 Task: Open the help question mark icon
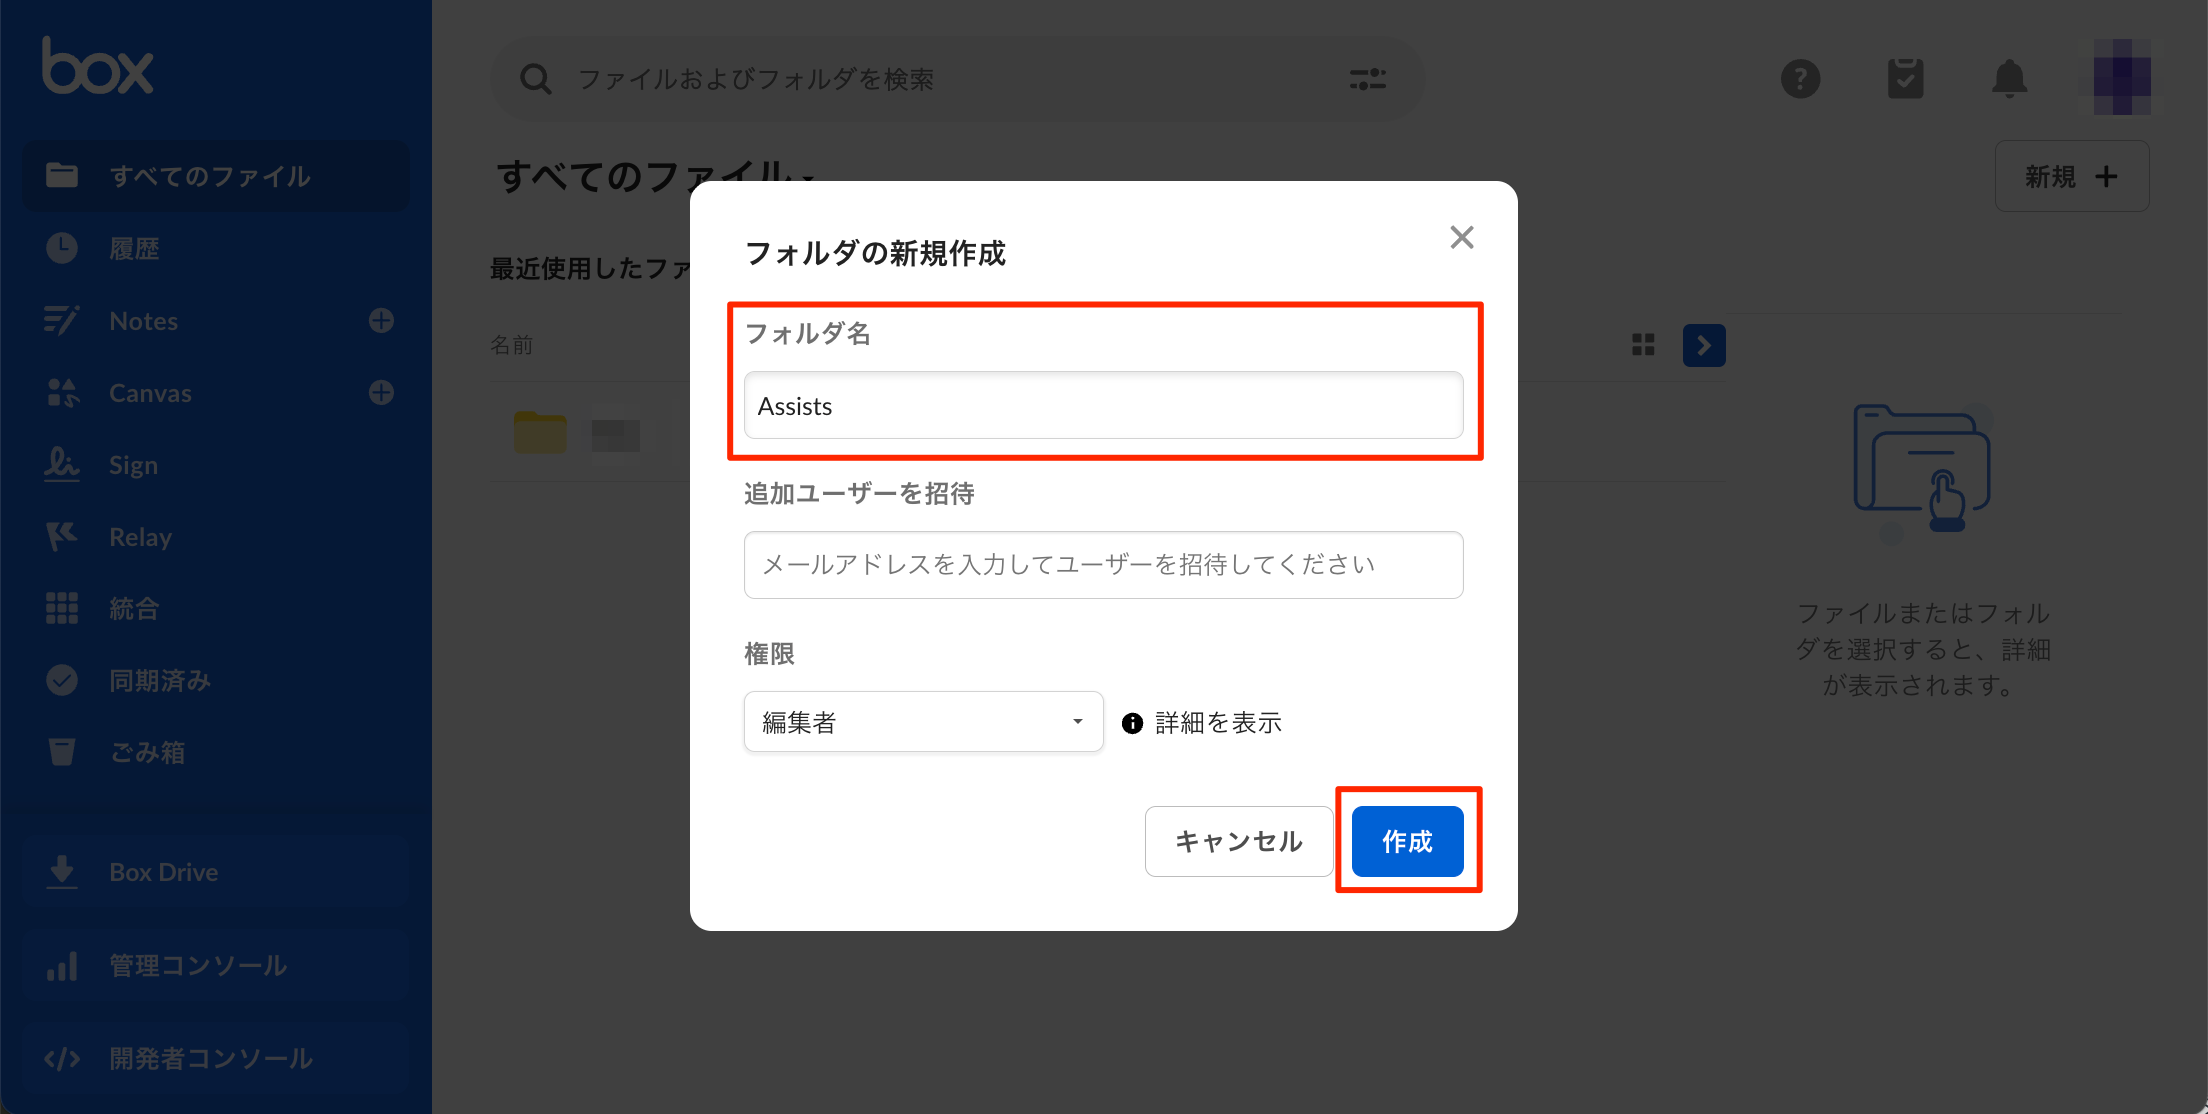[1800, 79]
